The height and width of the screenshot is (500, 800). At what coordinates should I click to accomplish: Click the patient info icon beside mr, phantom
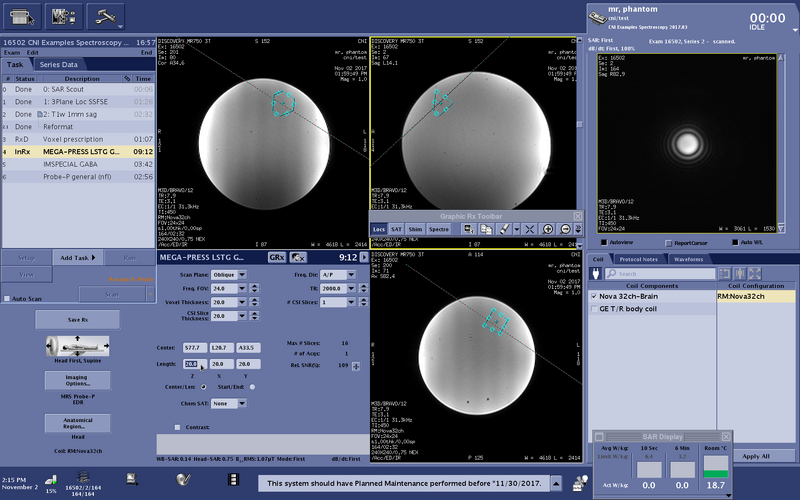(x=597, y=18)
